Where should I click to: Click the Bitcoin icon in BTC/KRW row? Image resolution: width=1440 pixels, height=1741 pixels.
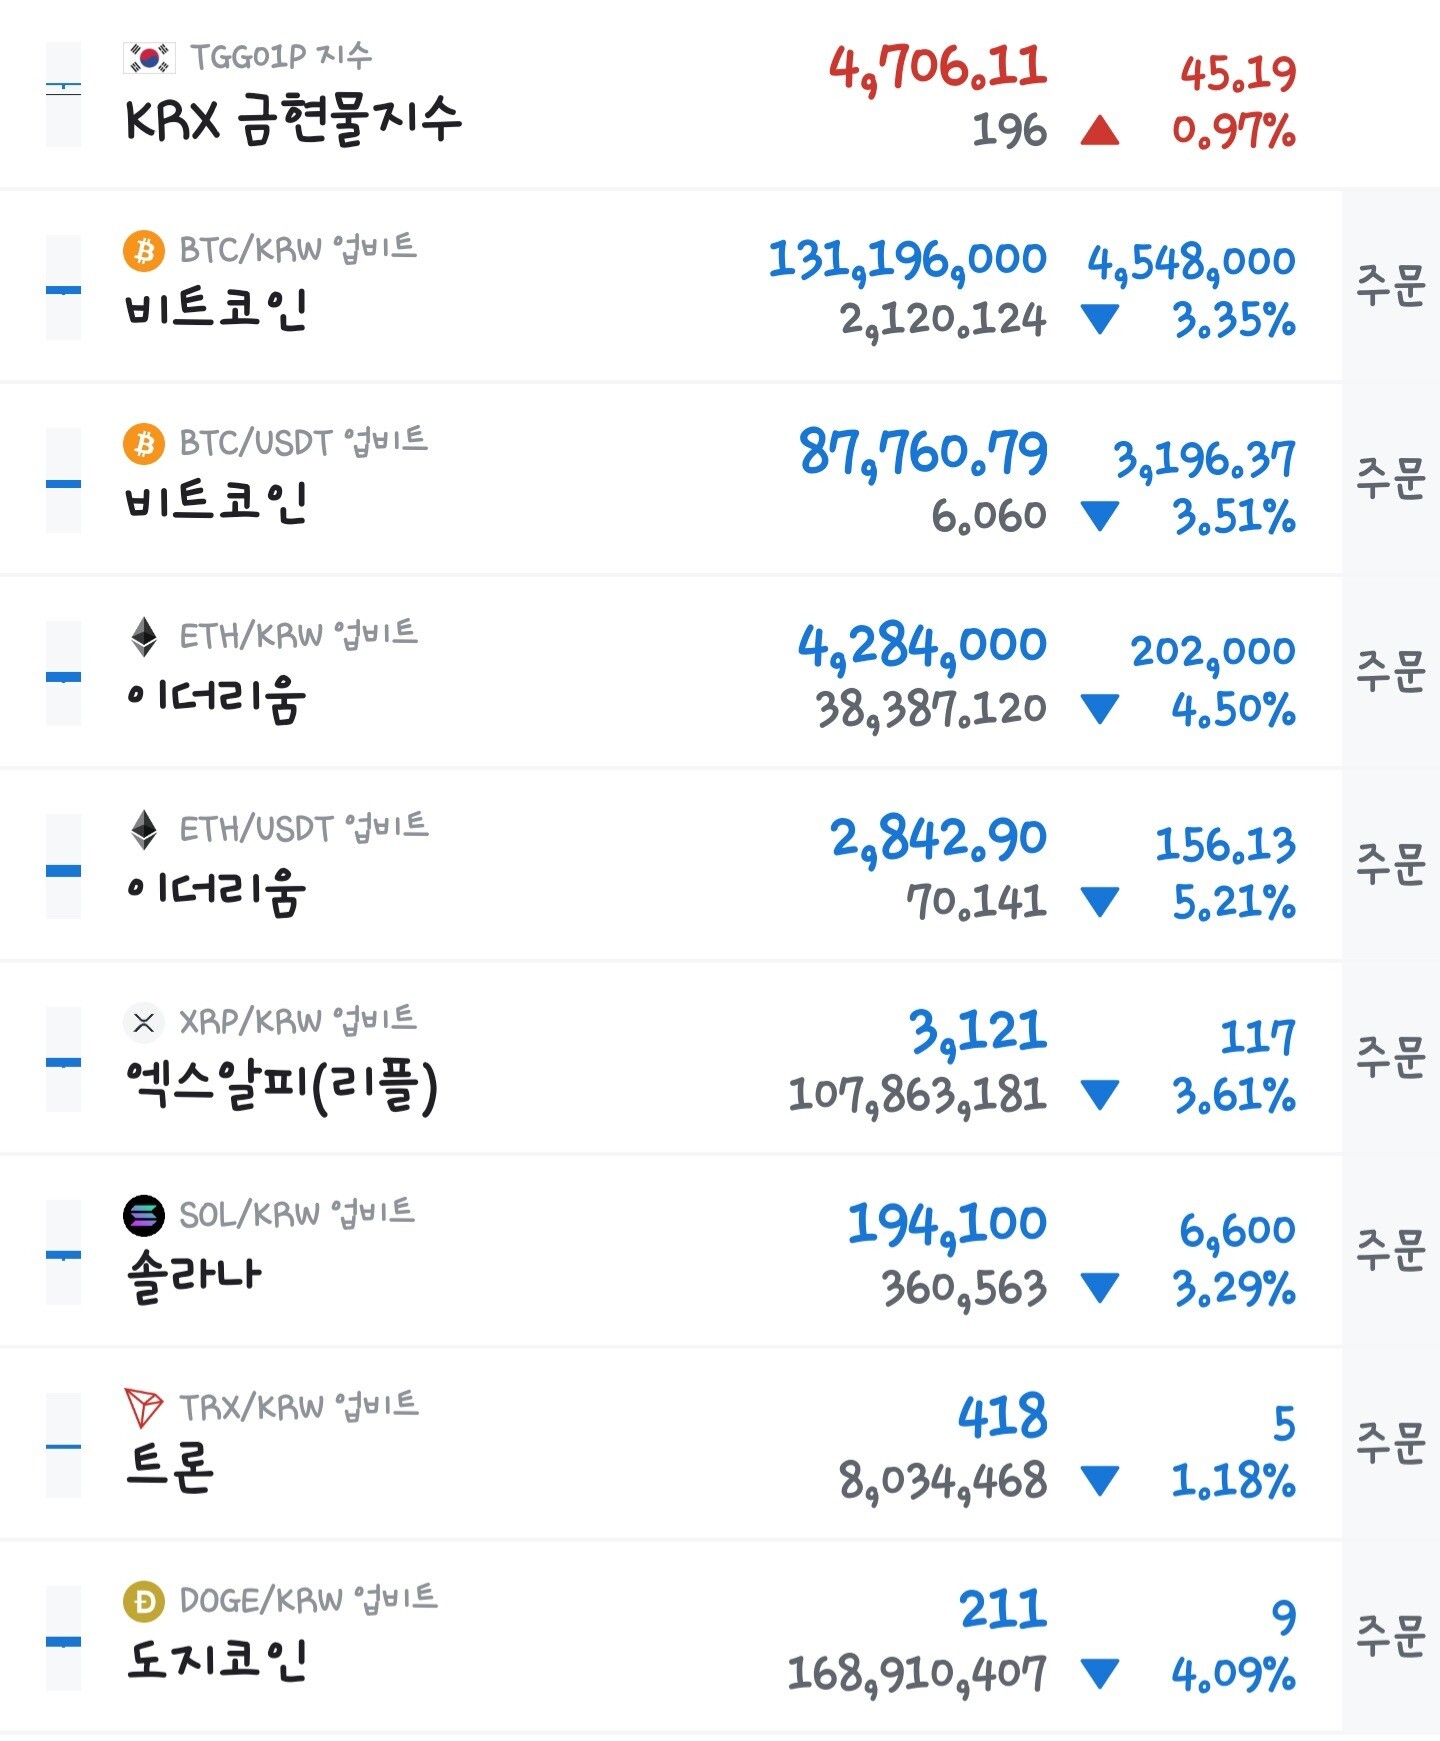pos(144,250)
